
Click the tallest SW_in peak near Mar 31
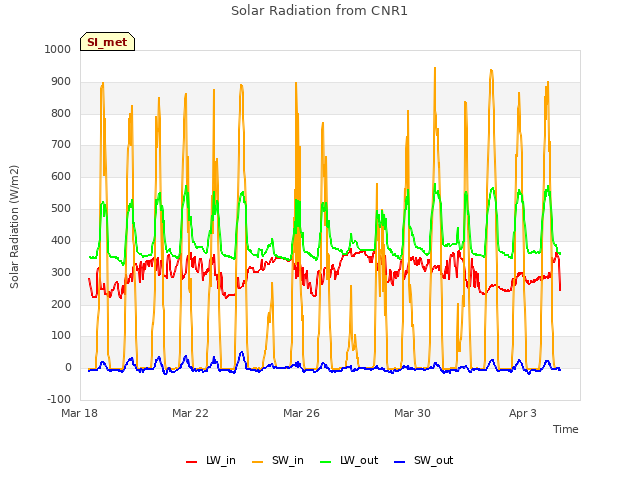(435, 69)
